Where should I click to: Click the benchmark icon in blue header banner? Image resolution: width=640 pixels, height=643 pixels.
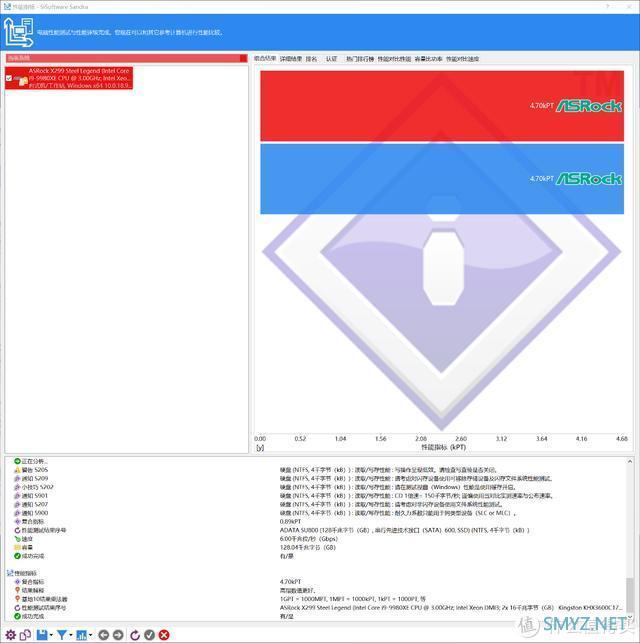18,32
